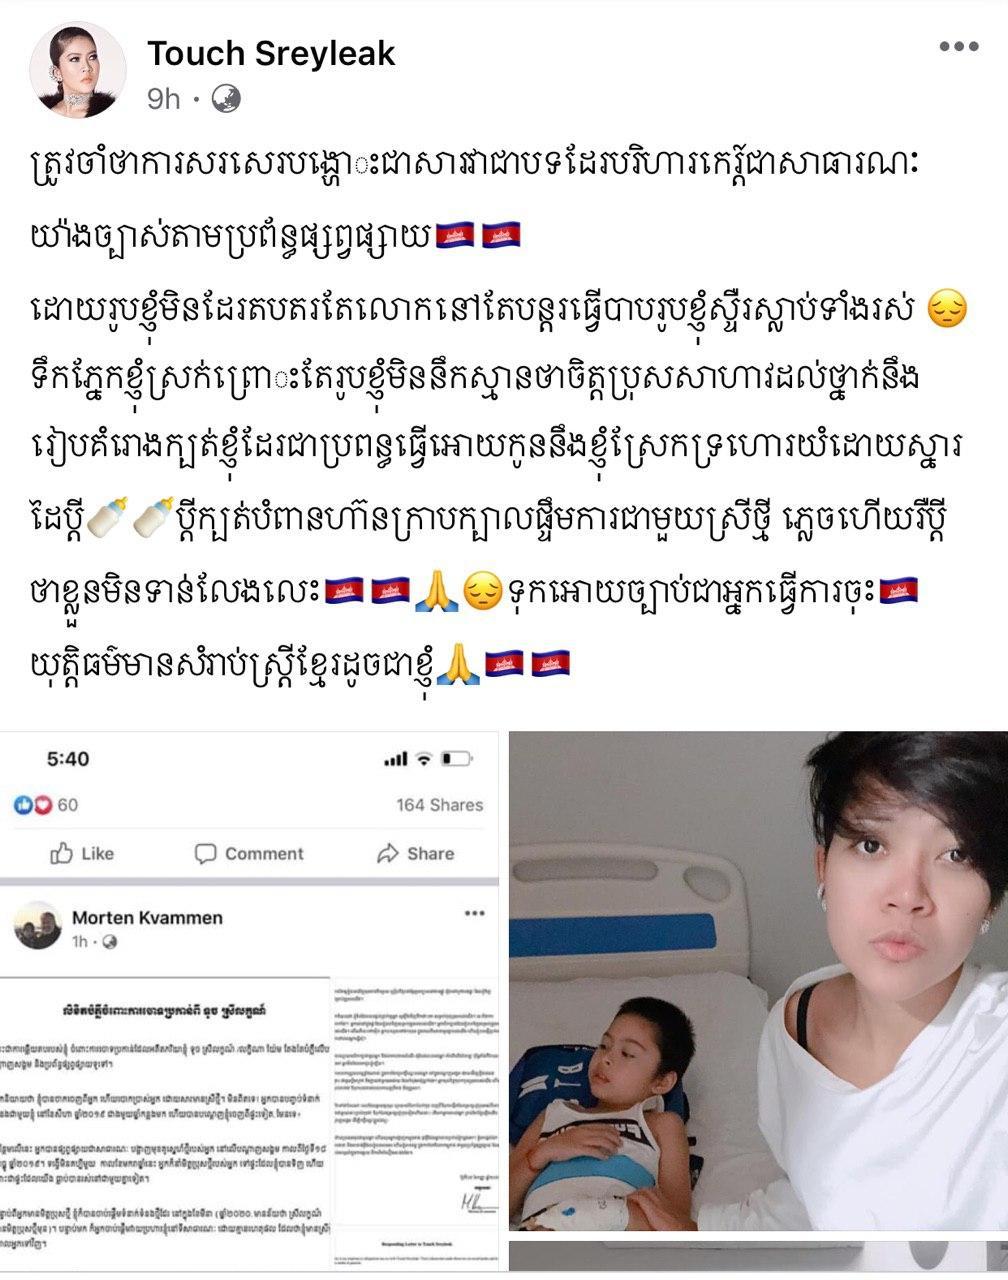1008x1280 pixels.
Task: Tap the battery status icon in screenshot
Action: point(458,760)
